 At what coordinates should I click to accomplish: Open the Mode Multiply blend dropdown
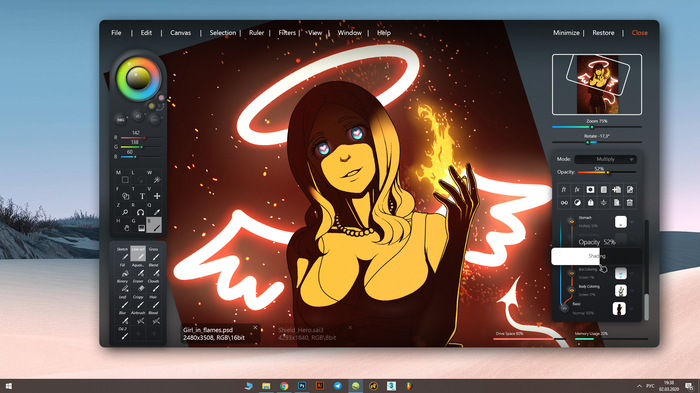(605, 159)
